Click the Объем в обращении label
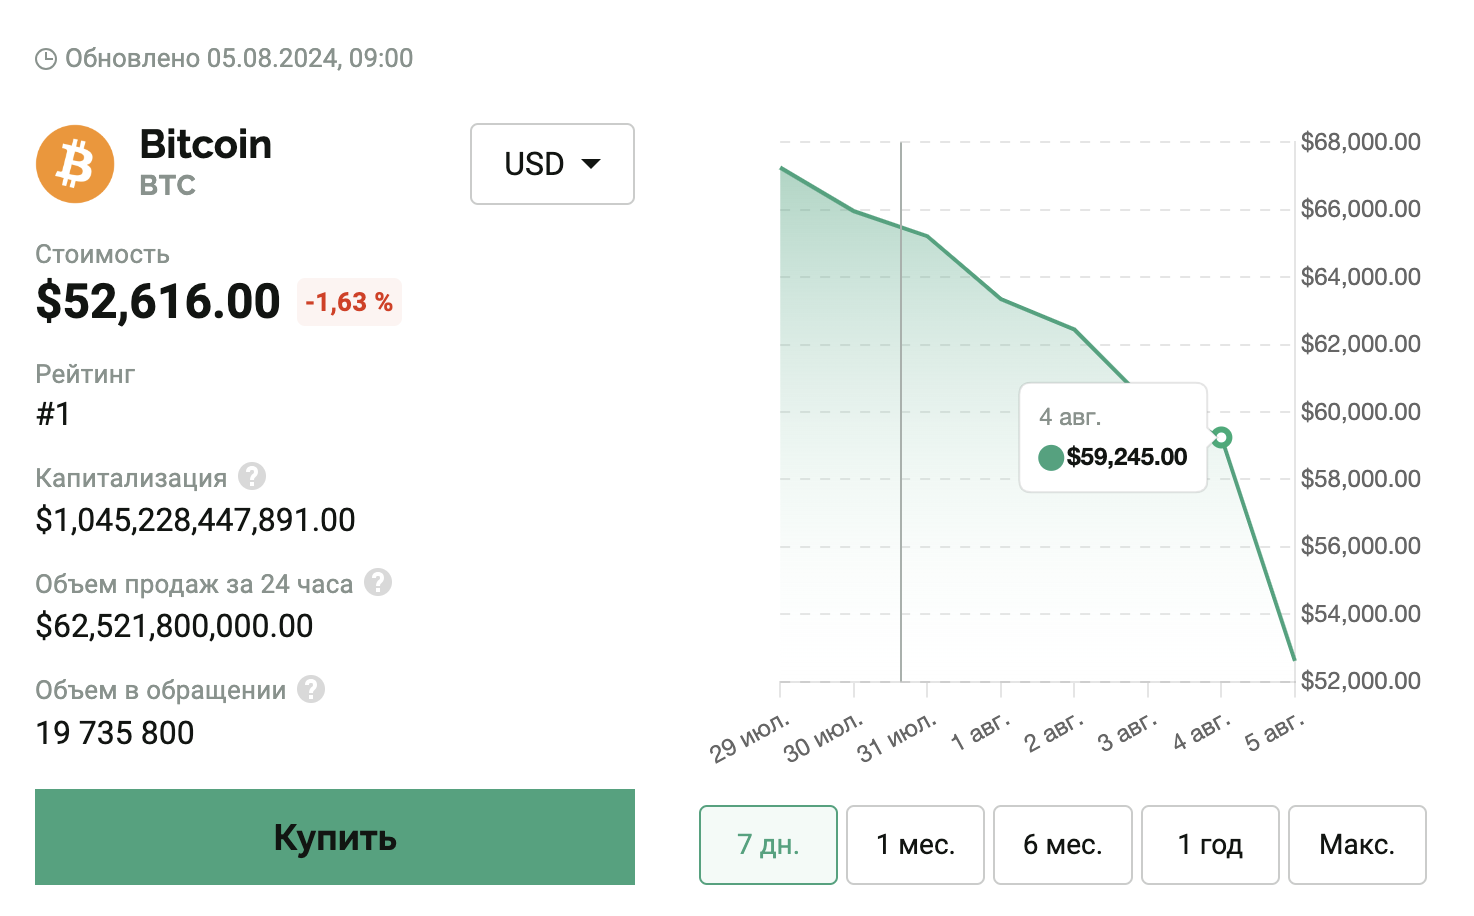The width and height of the screenshot is (1474, 916). coord(161,690)
